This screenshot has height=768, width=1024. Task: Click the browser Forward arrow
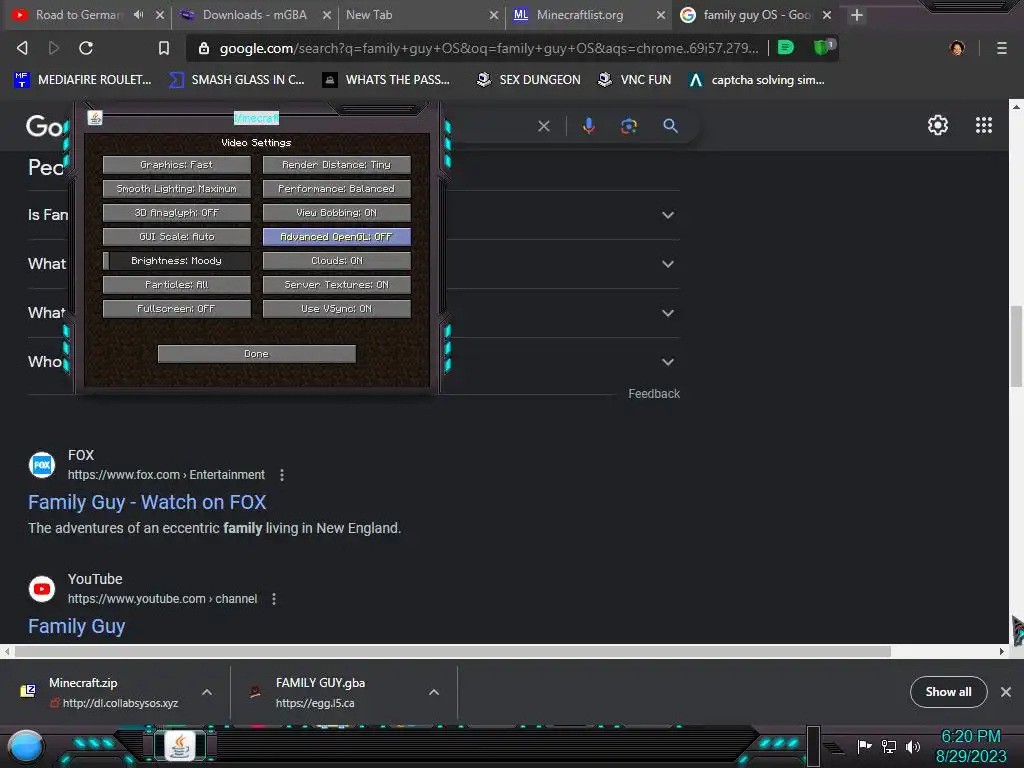click(54, 48)
